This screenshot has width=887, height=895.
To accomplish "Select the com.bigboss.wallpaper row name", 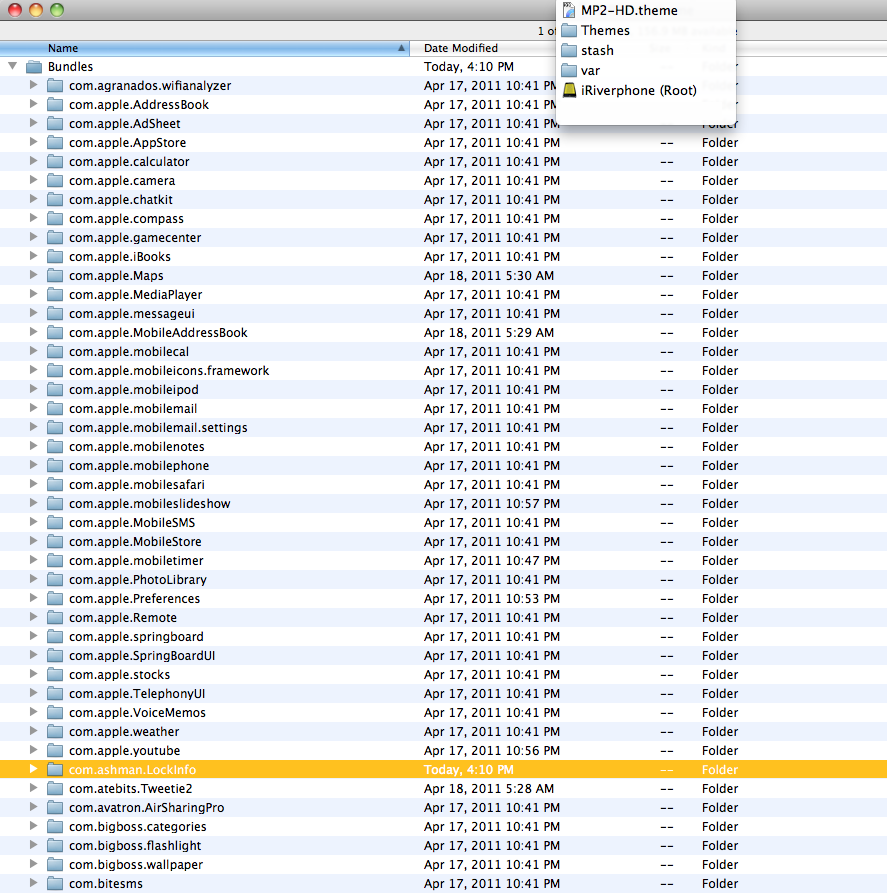I will click(136, 864).
